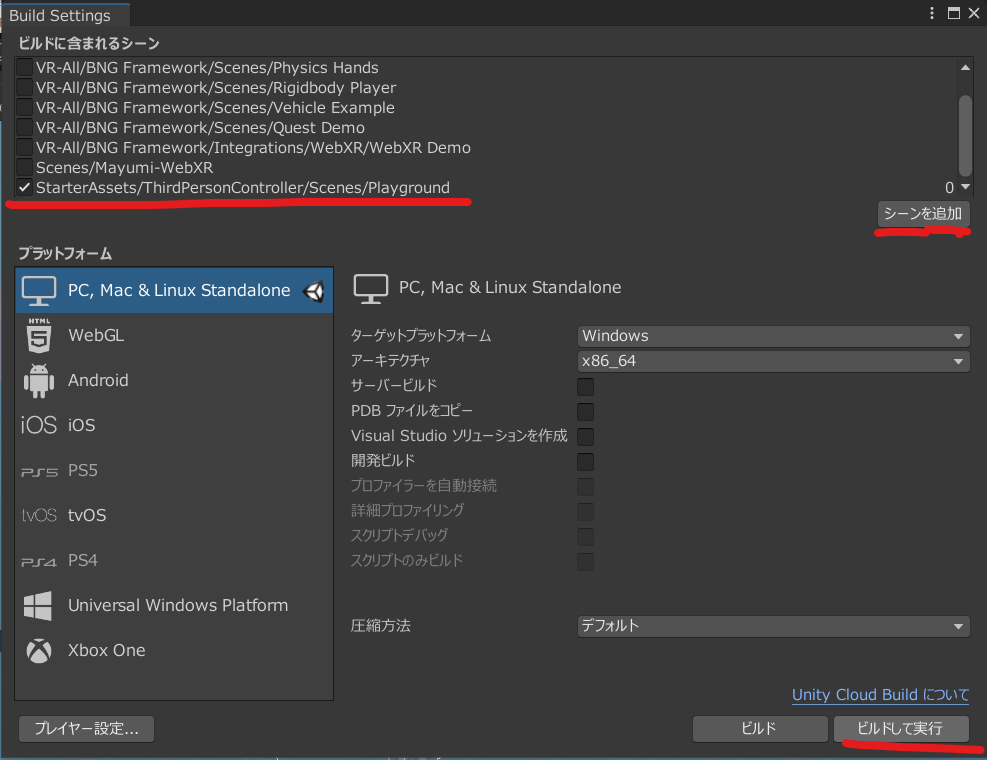This screenshot has height=760, width=987.
Task: Select iOS in the platform list
Action: point(174,425)
